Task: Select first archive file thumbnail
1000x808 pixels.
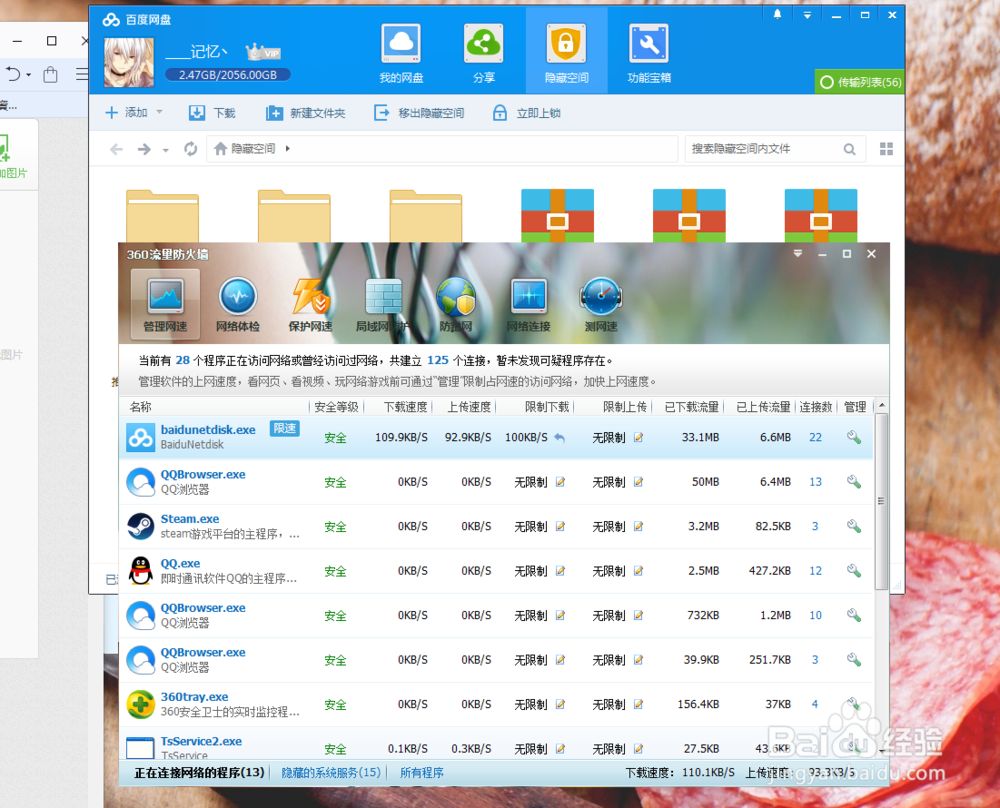Action: click(557, 216)
